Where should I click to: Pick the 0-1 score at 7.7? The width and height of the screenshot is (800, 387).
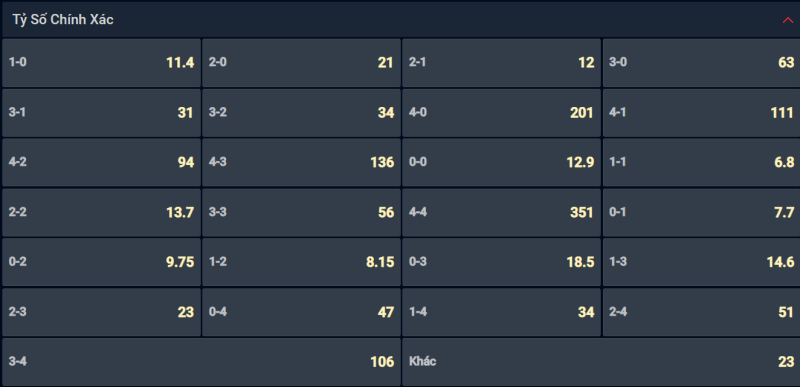[702, 212]
